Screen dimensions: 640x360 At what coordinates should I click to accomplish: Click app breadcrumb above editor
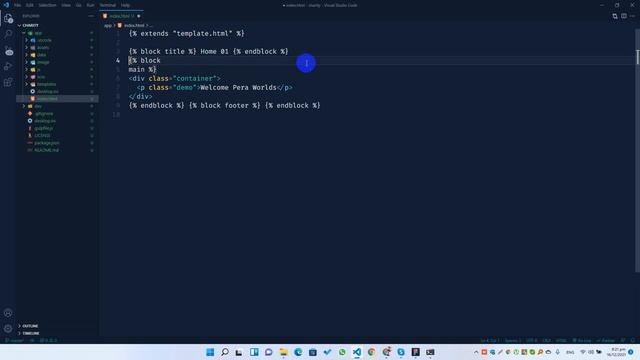[107, 25]
